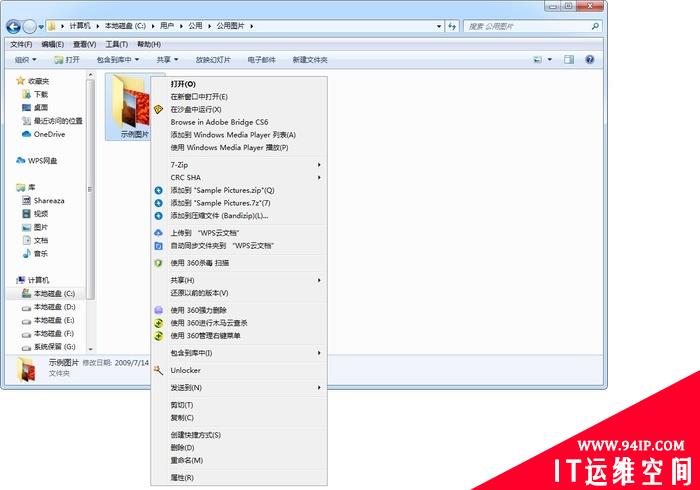Expand 包含到库中(I) submenu

click(239, 353)
